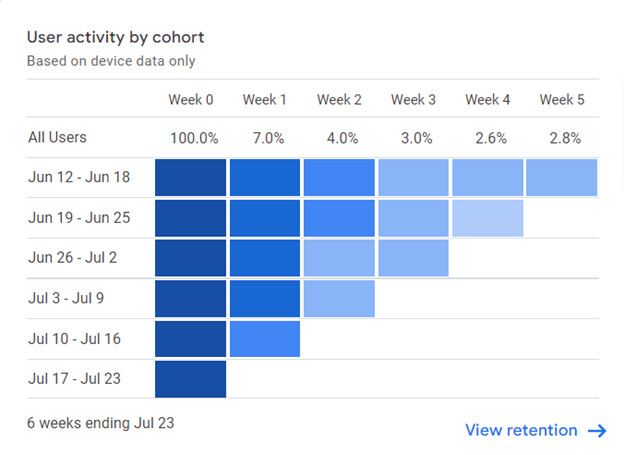The image size is (624, 455).
Task: Click the 2.8% Week 5 value
Action: (x=561, y=138)
